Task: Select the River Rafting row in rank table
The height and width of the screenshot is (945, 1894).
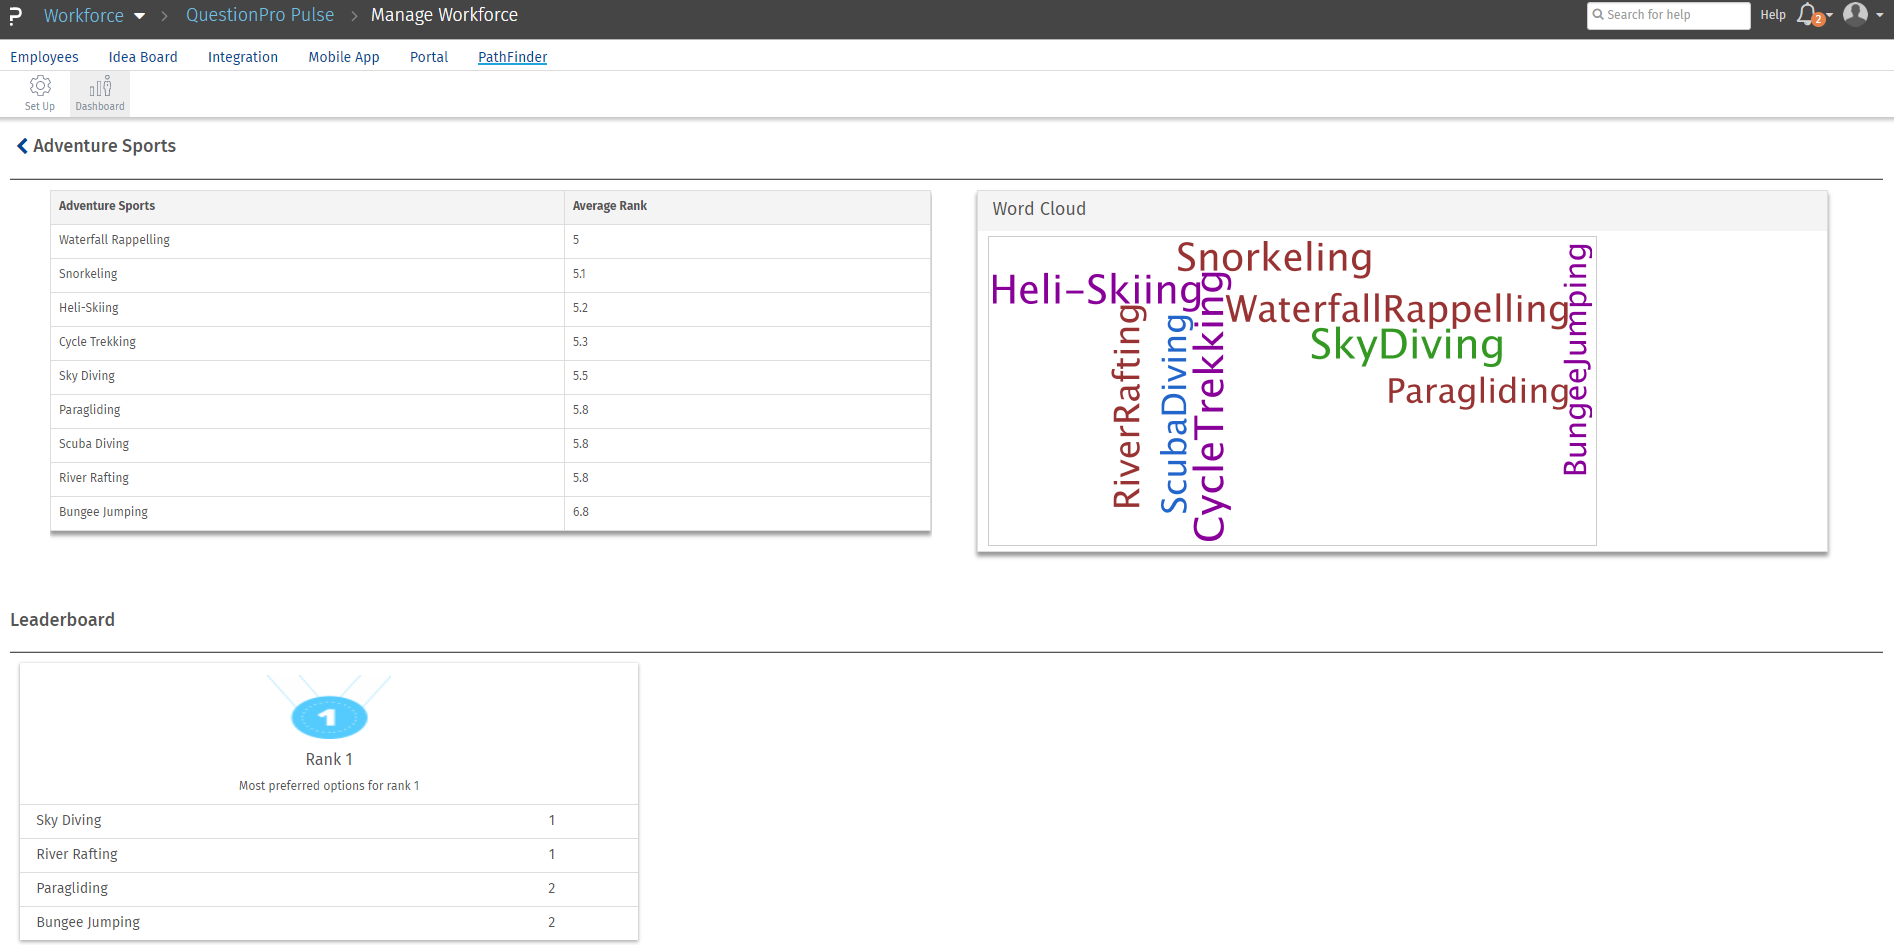Action: tap(491, 479)
